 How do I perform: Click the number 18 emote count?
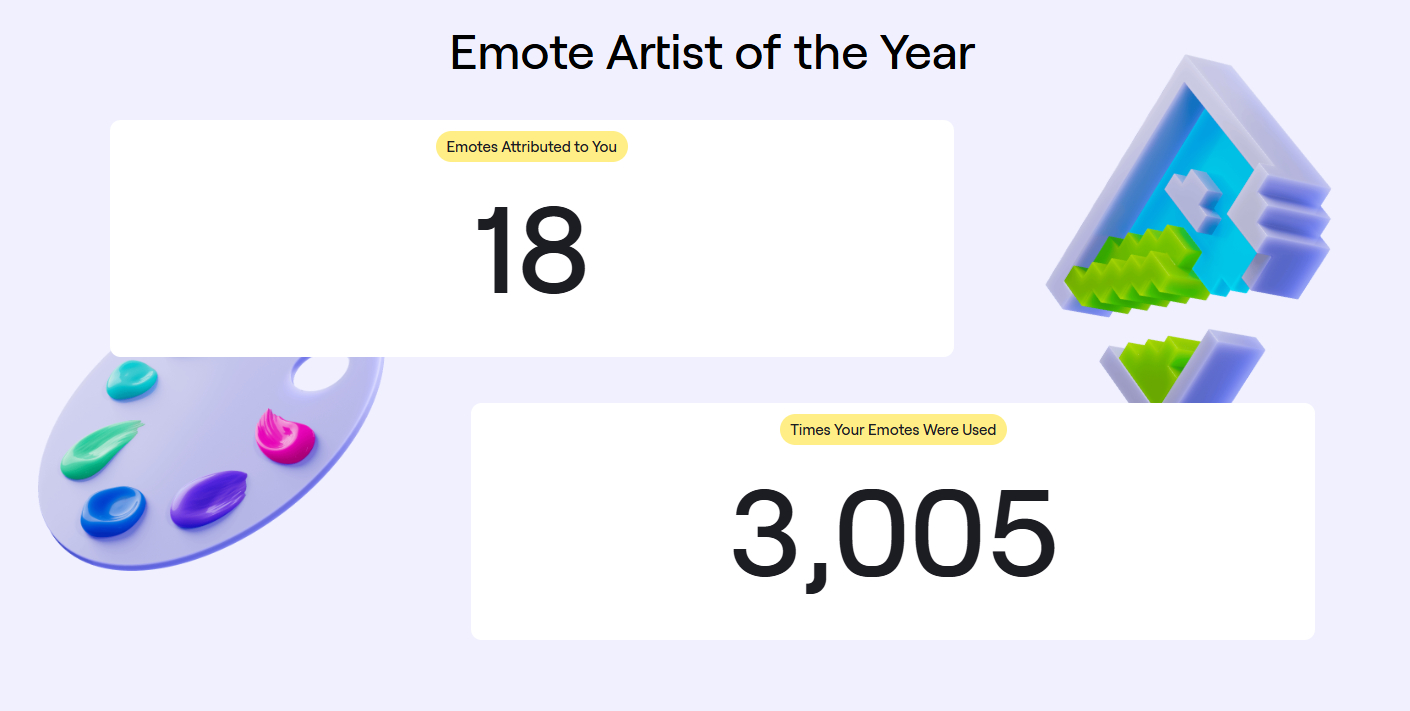coord(530,250)
